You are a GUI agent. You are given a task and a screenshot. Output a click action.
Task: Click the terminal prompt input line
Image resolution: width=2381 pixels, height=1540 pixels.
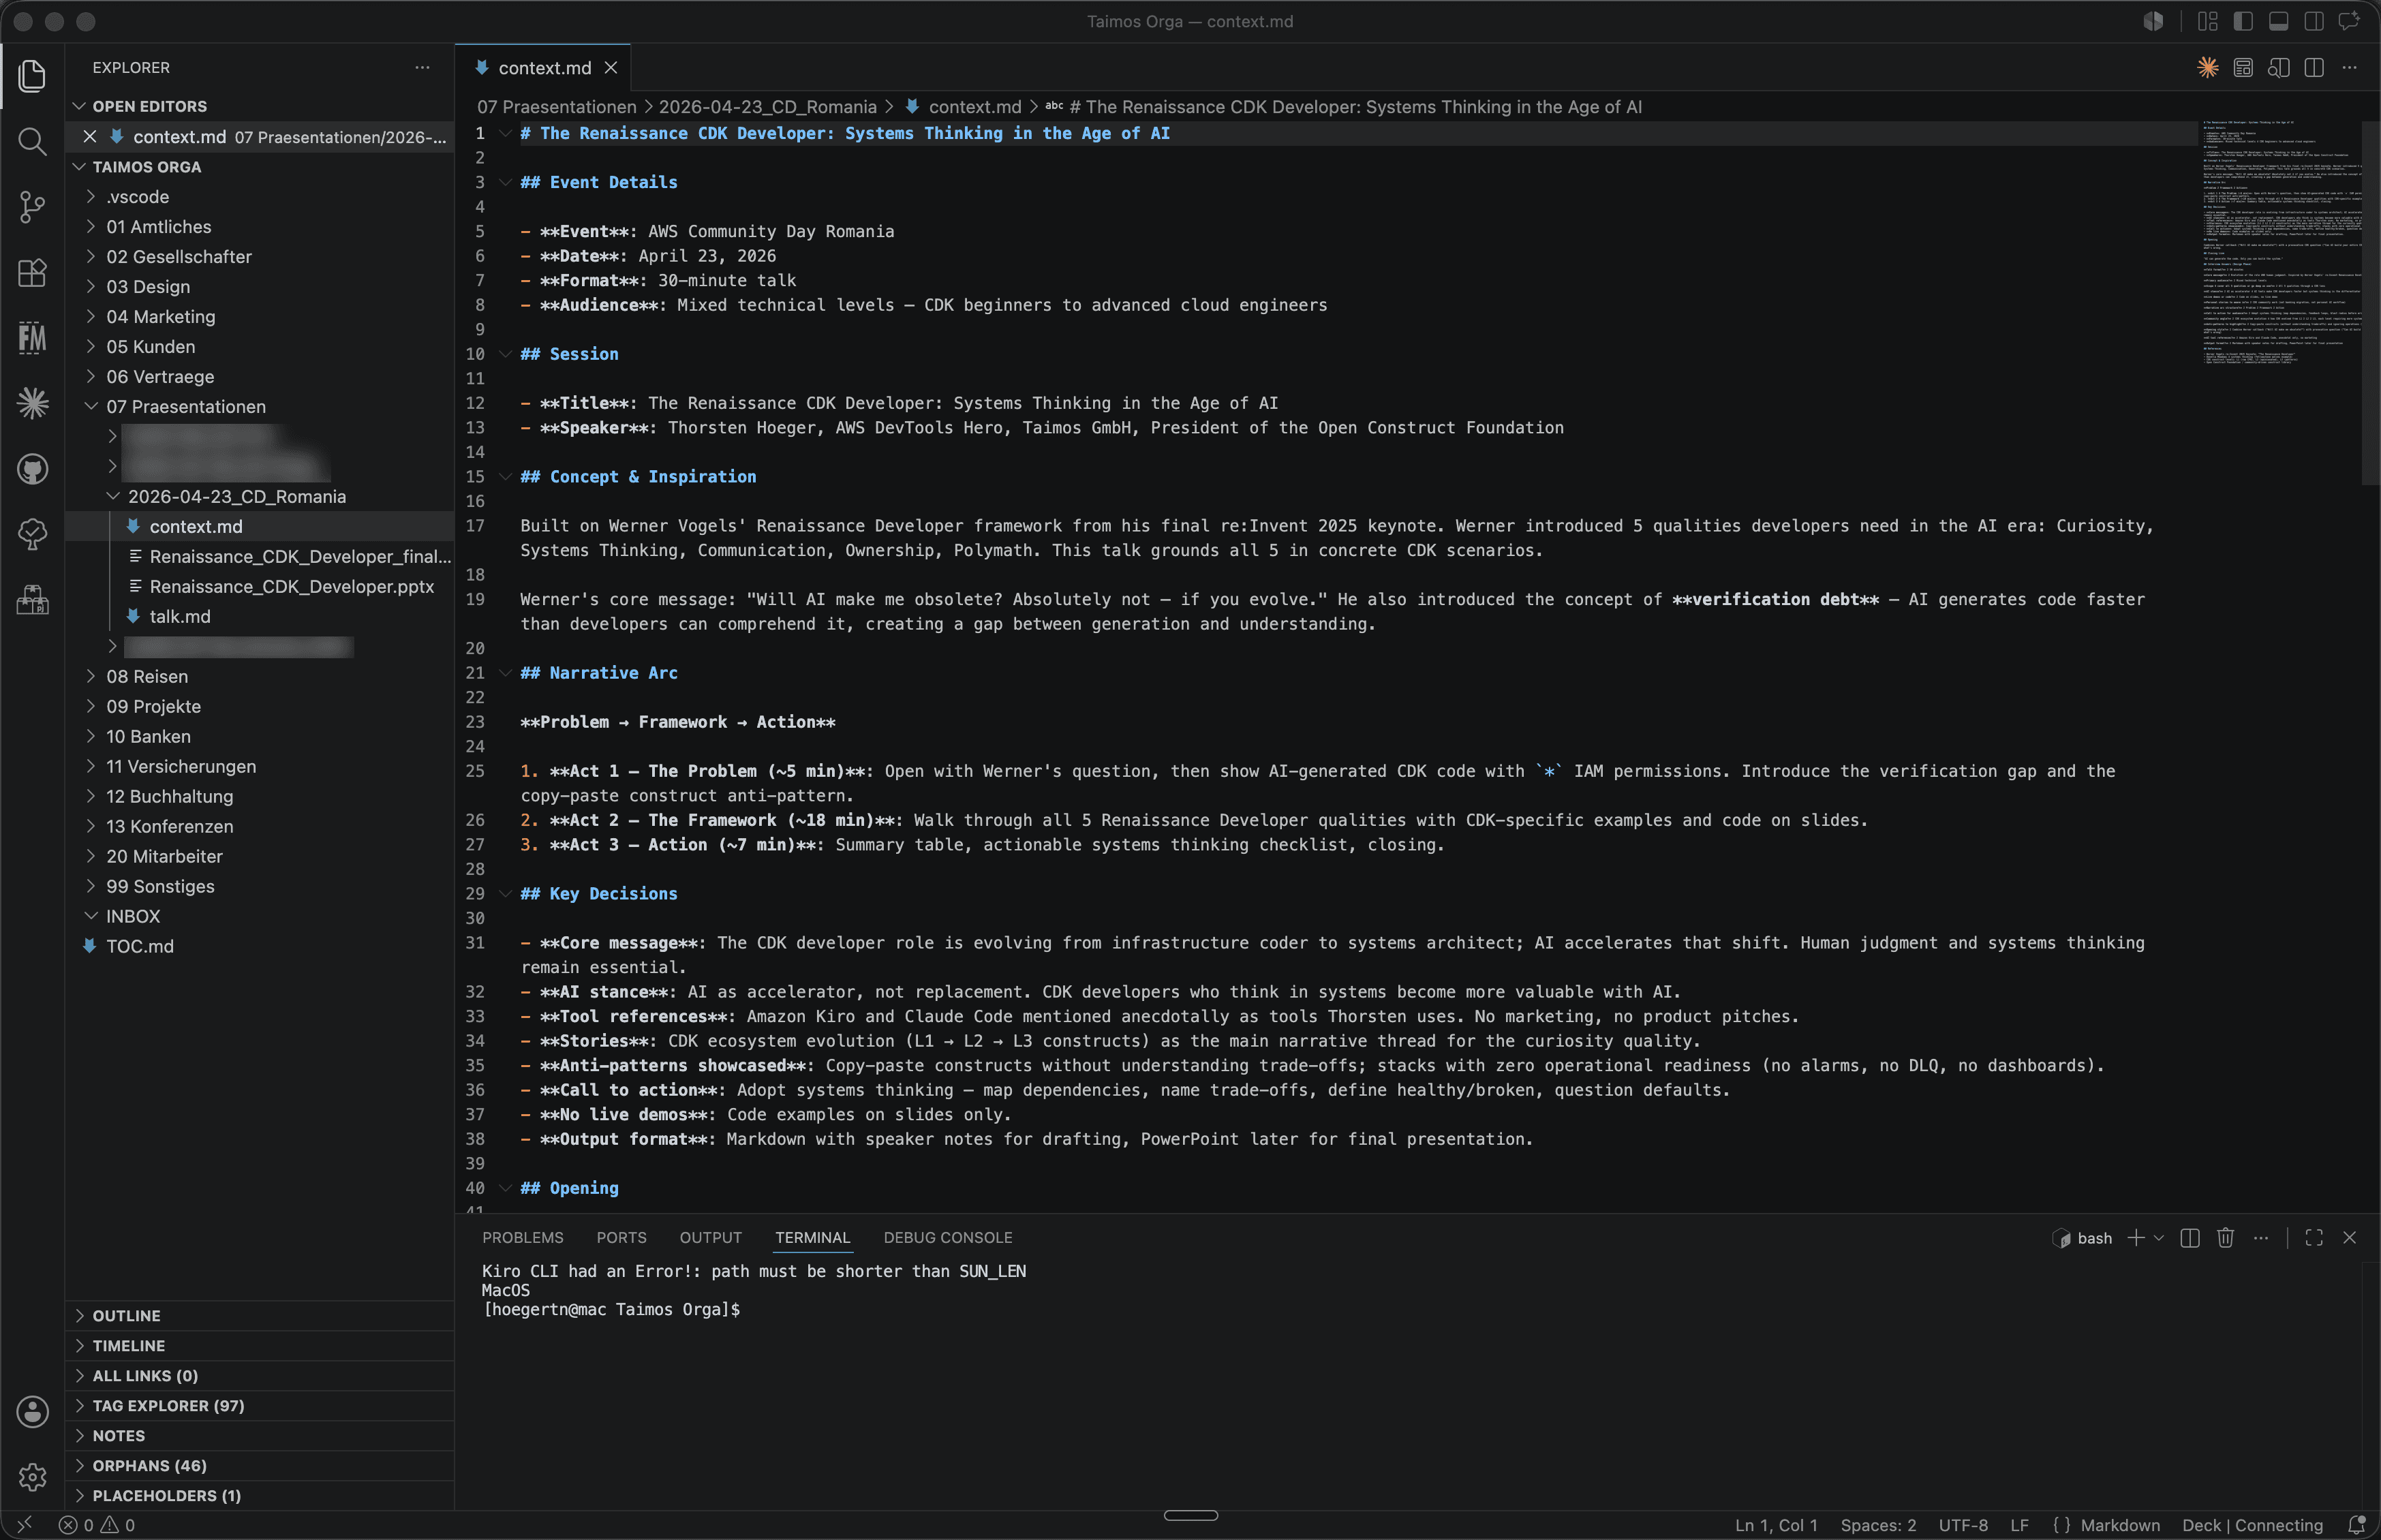click(x=613, y=1309)
